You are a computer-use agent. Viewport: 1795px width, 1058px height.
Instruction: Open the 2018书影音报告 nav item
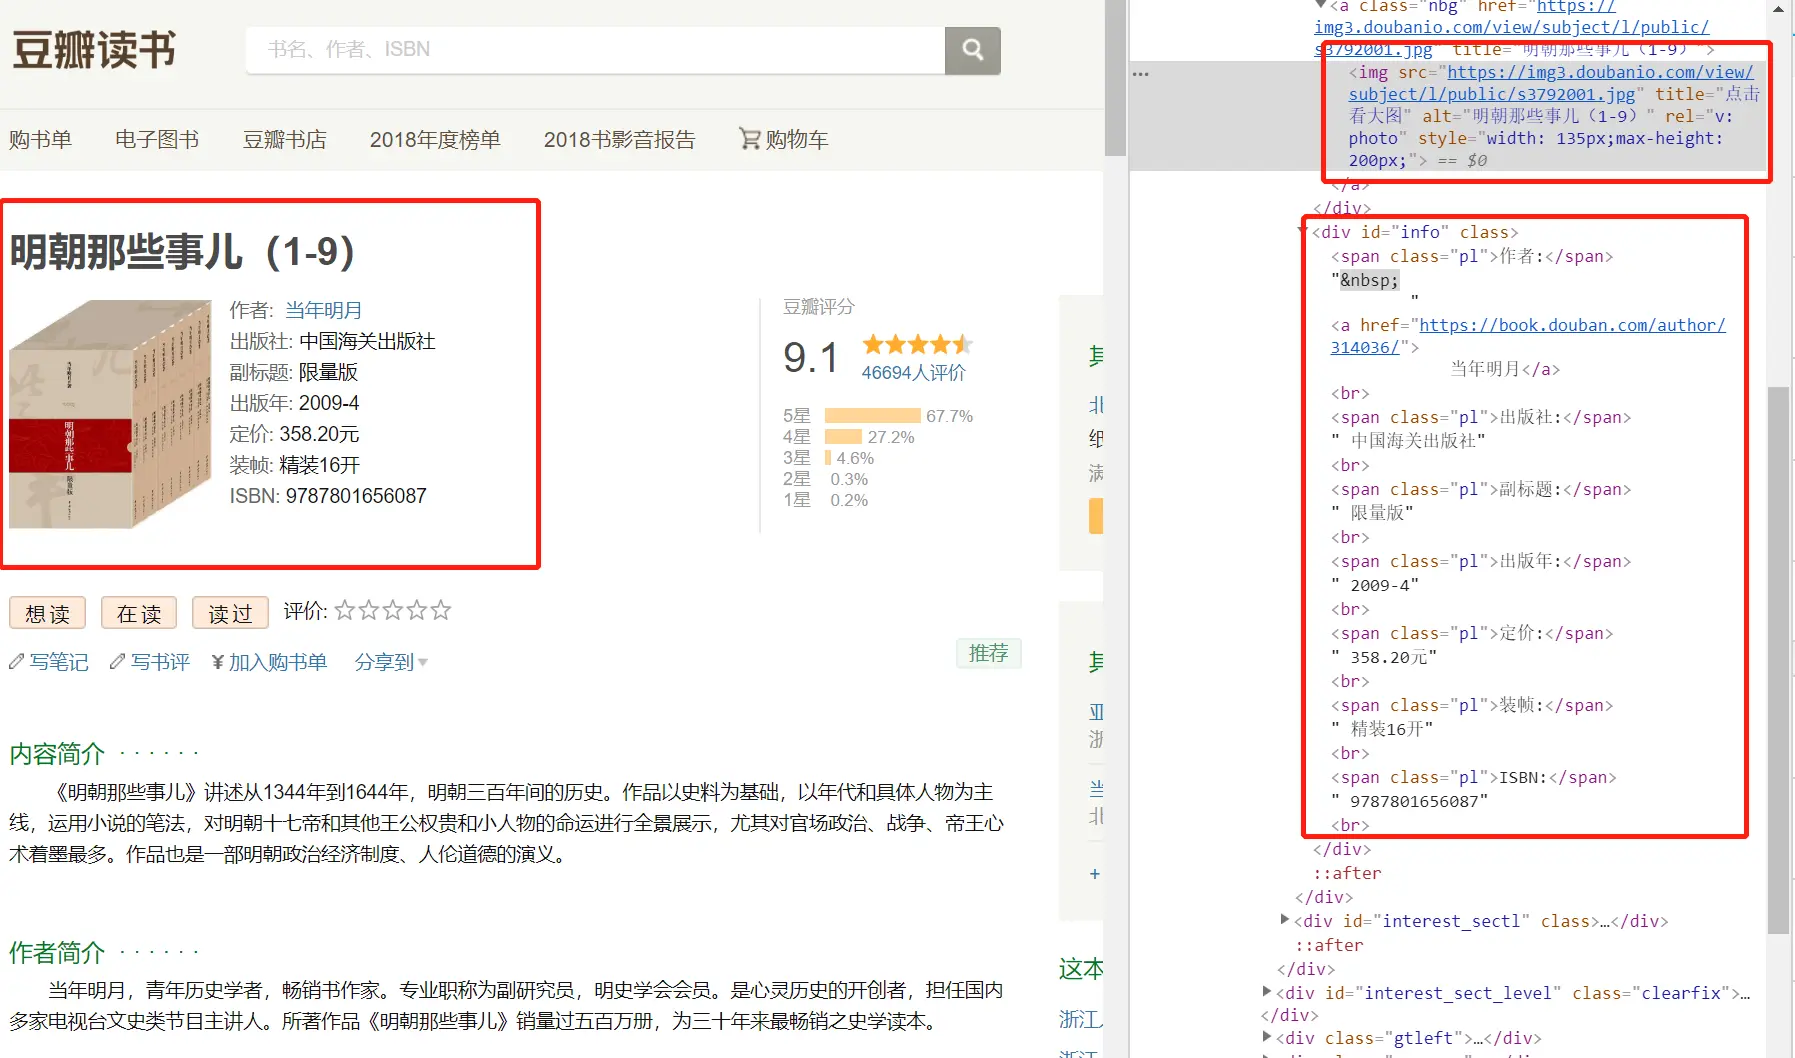(x=619, y=139)
